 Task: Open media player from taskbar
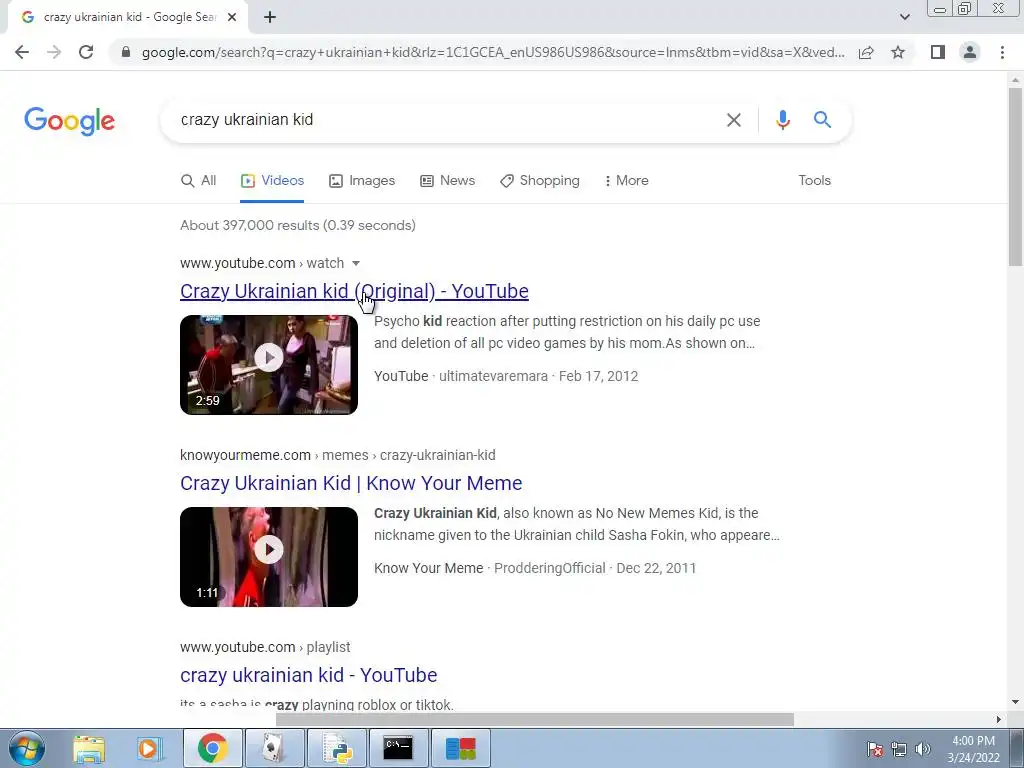[x=150, y=749]
